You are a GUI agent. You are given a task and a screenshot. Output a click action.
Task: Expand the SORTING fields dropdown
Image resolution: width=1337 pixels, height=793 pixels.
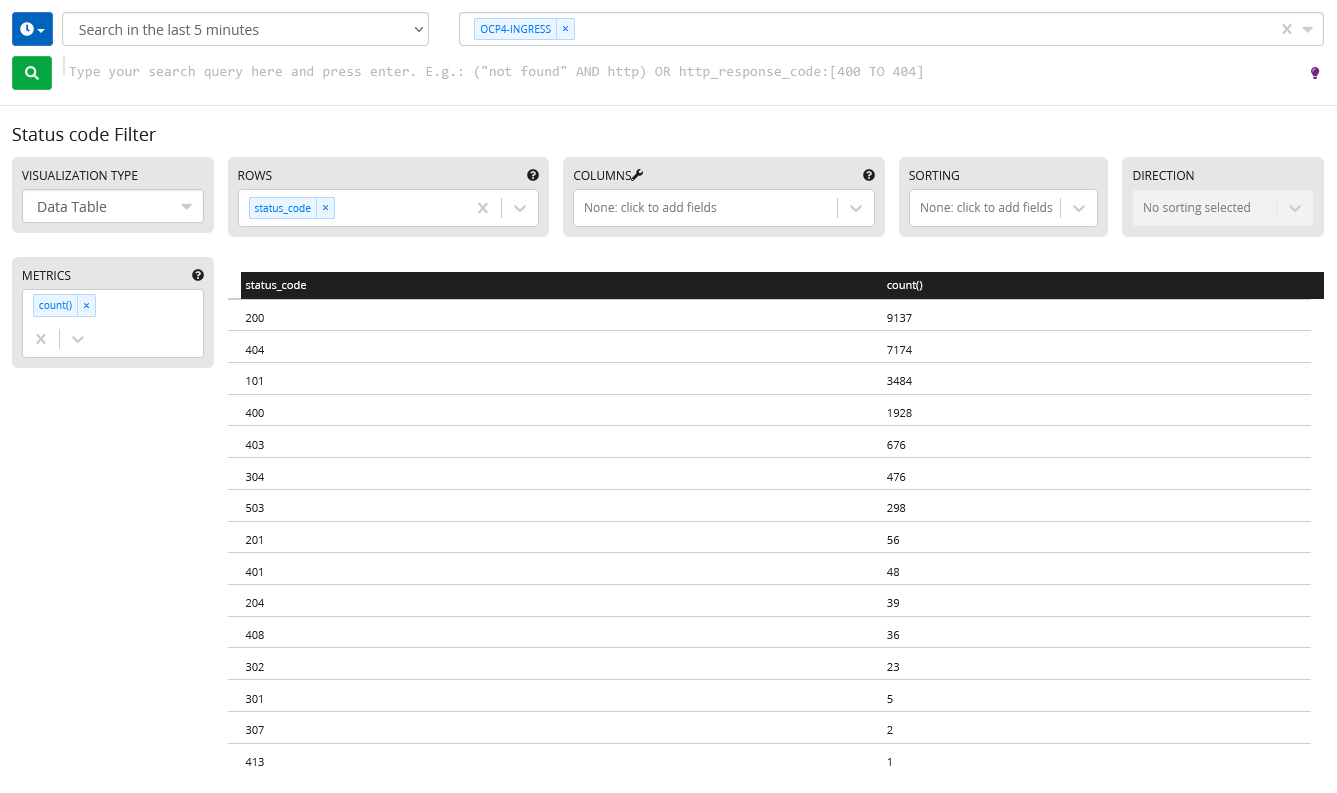click(x=1079, y=208)
